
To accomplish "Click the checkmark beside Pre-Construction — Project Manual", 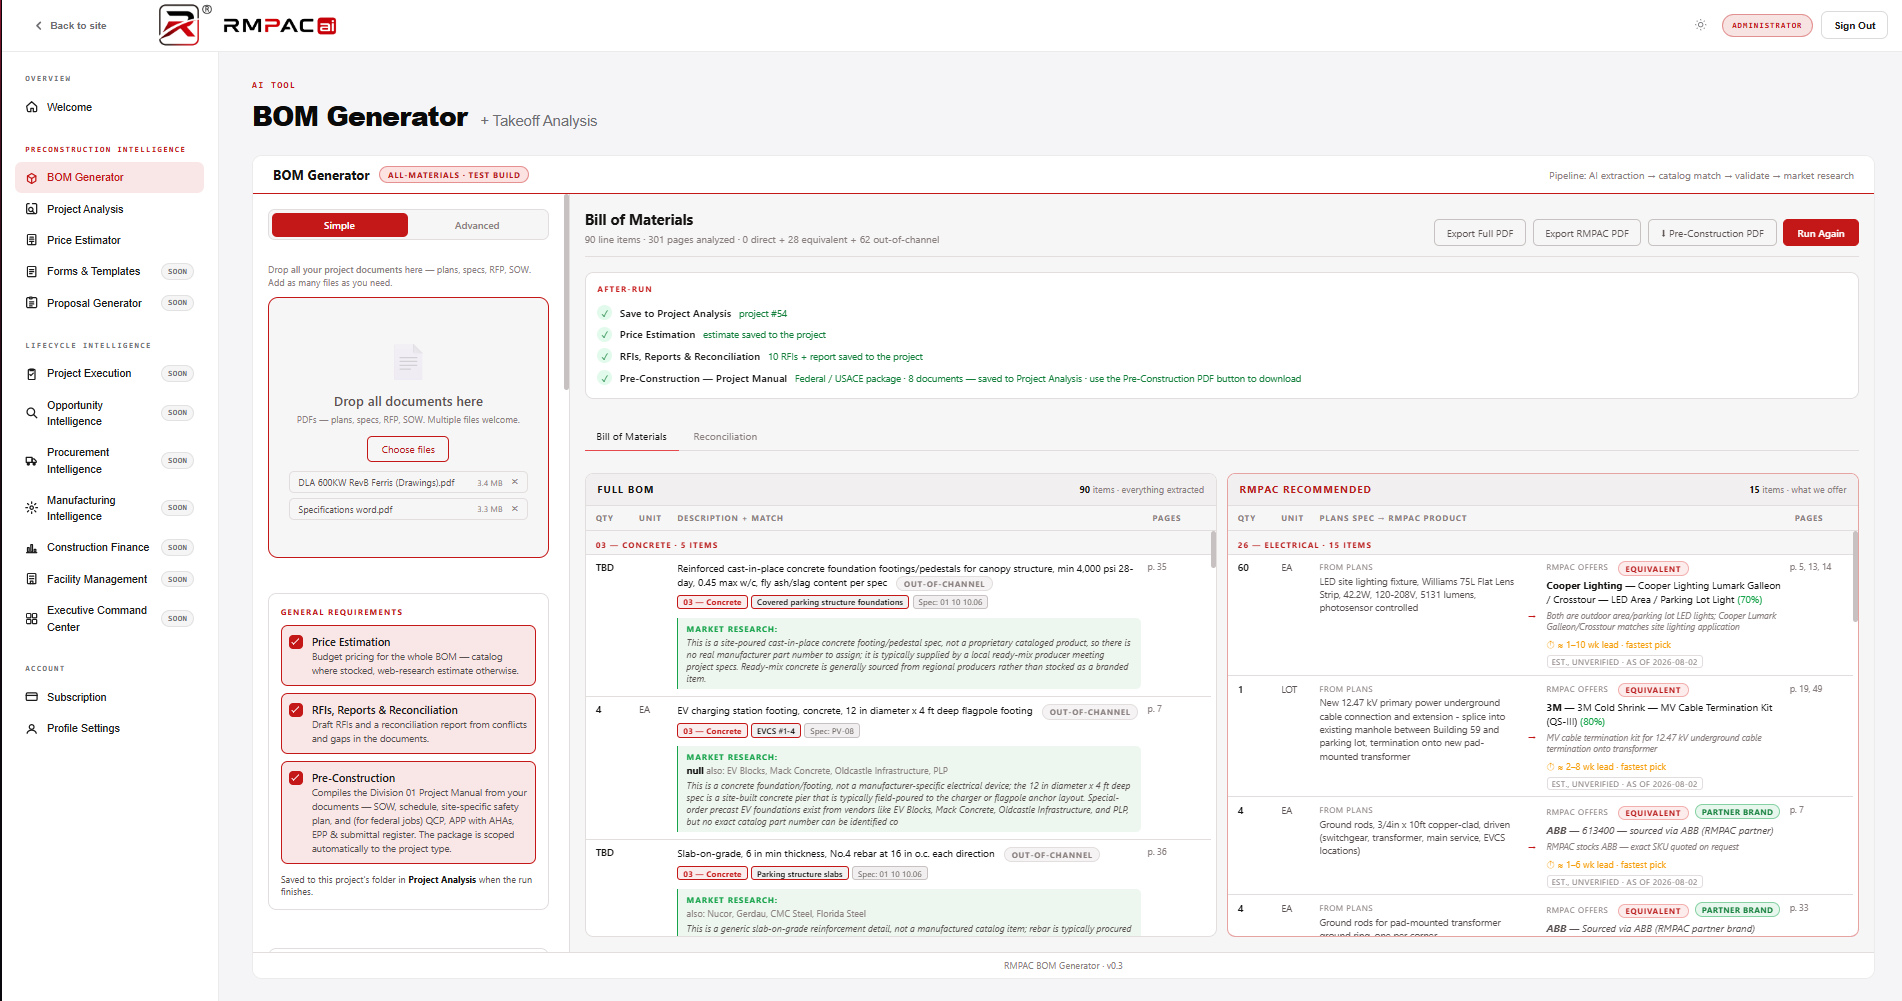I will [x=605, y=379].
